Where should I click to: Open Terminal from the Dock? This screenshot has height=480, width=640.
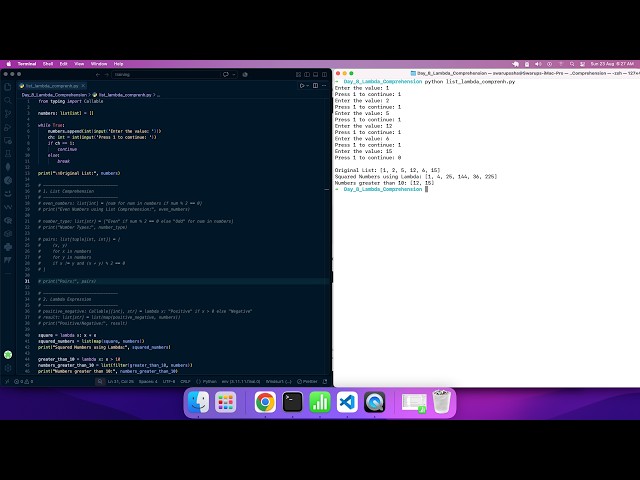(293, 402)
